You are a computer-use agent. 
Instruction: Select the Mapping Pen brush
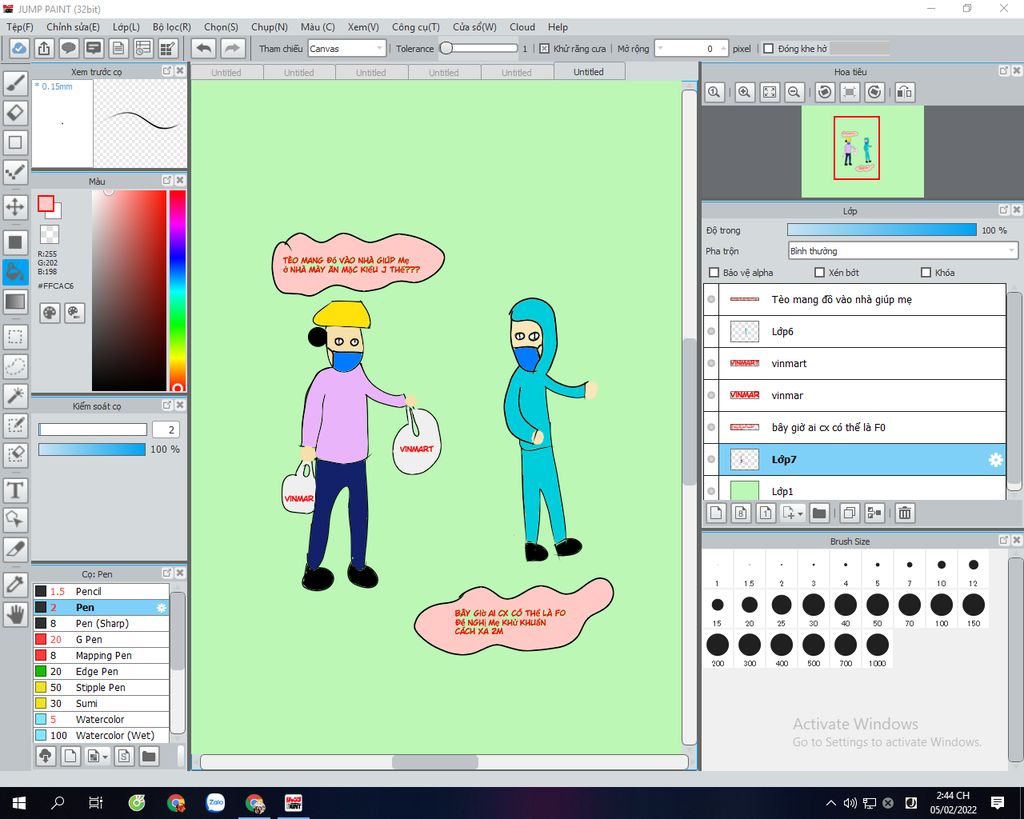[x=101, y=655]
